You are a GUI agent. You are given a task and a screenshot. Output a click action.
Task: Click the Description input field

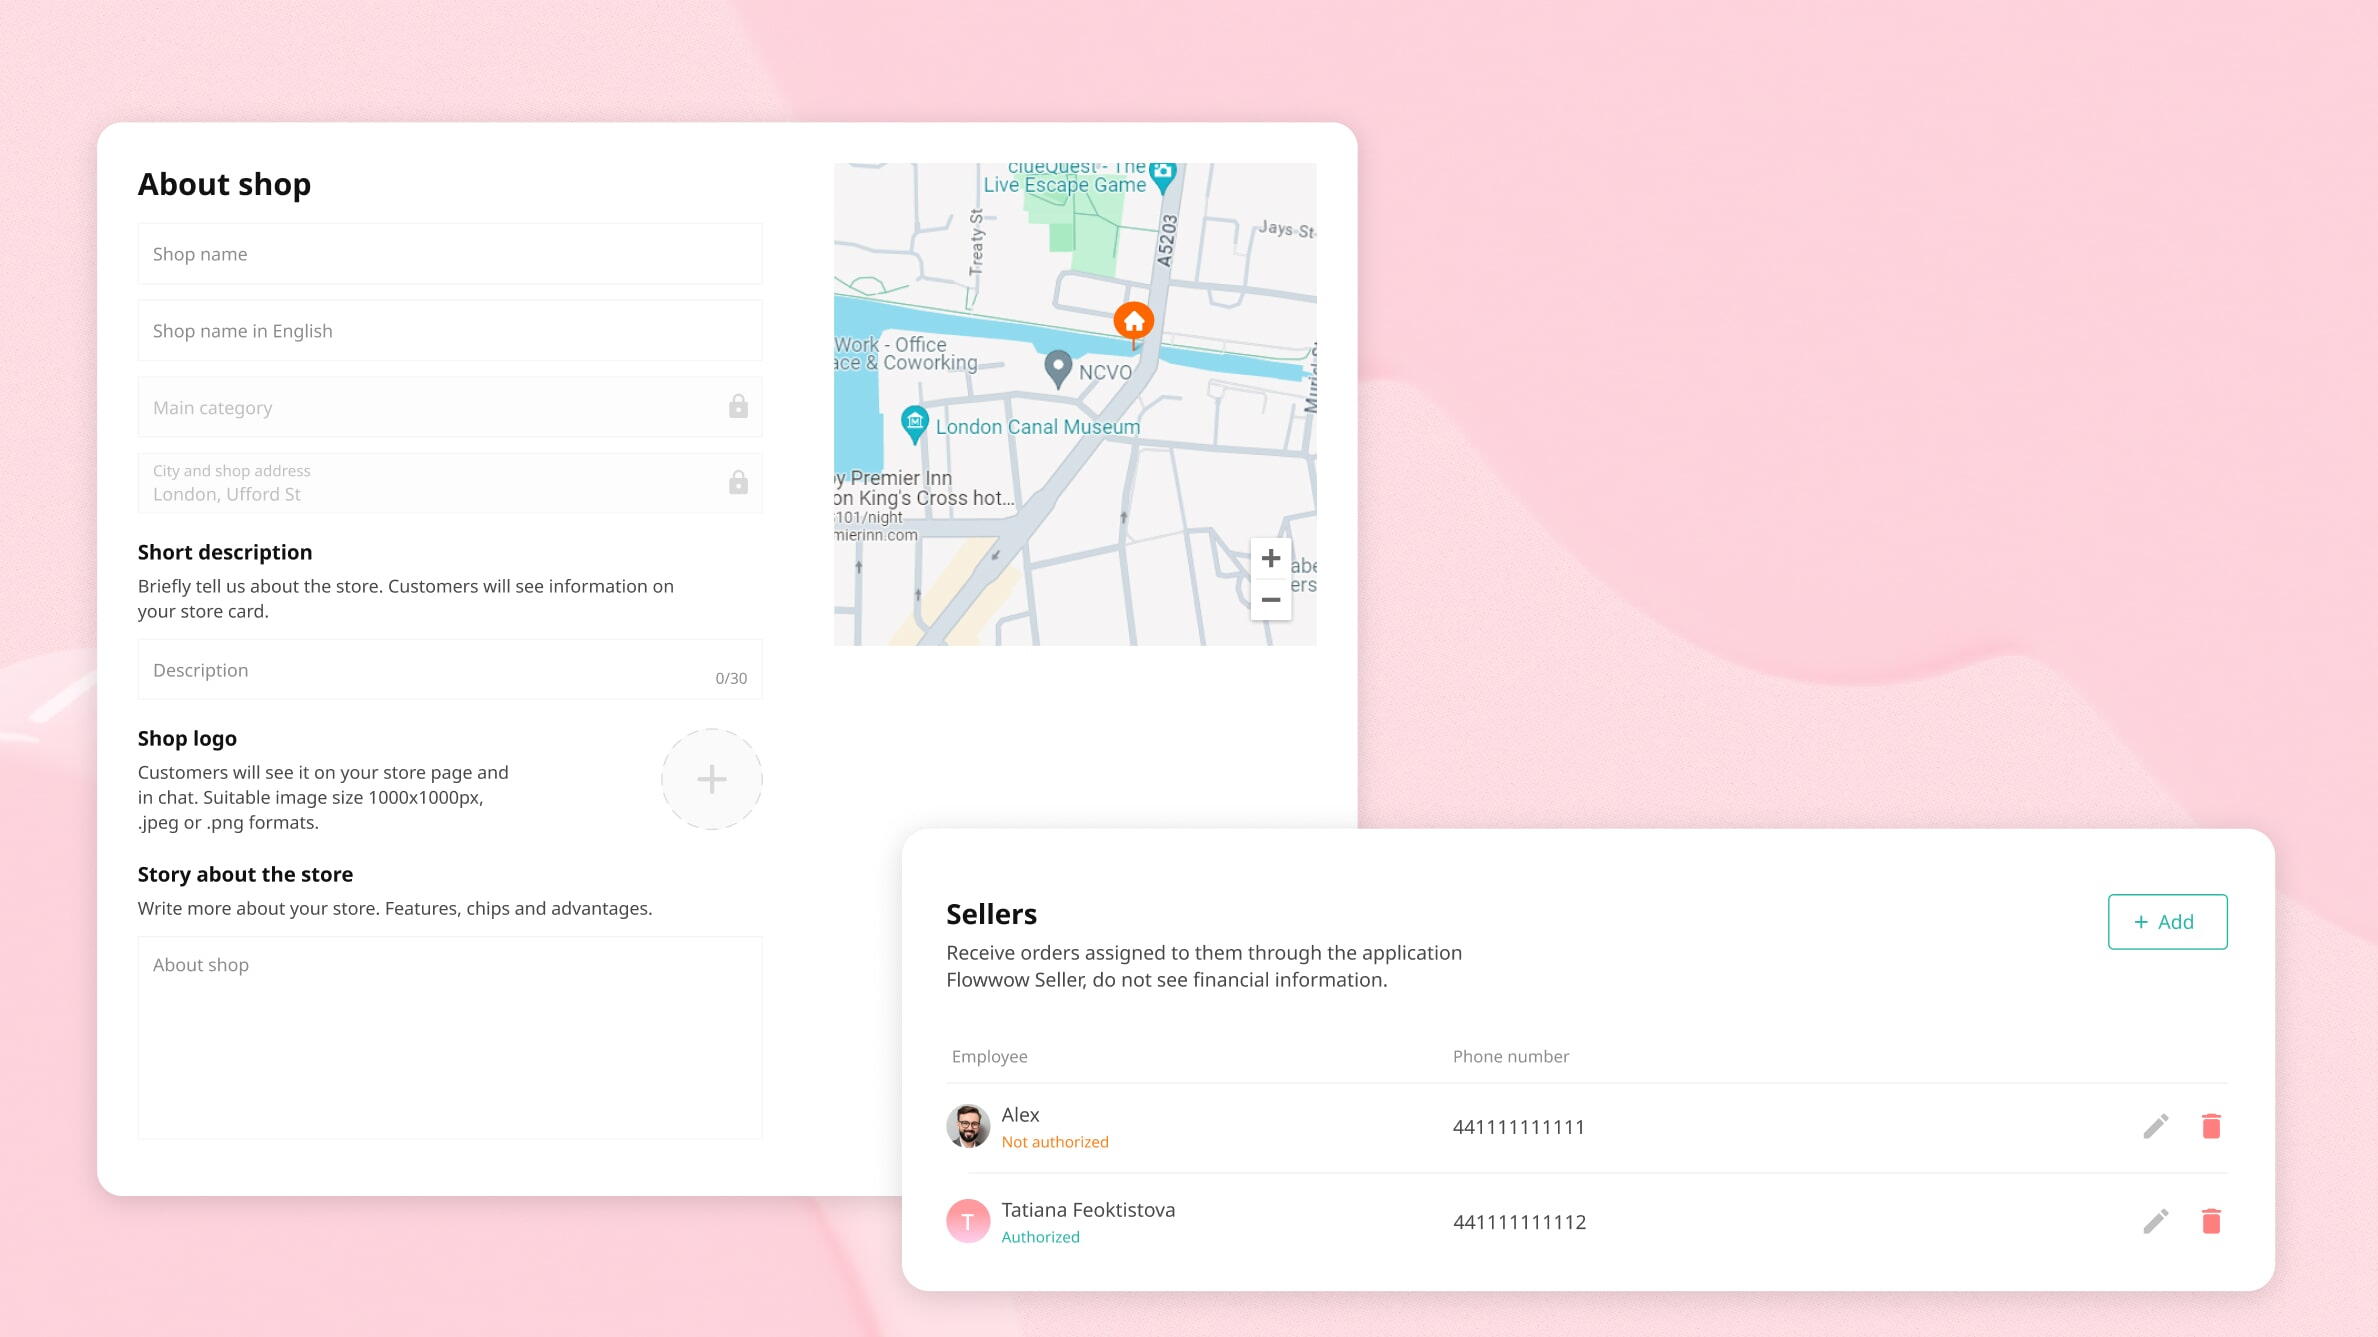click(x=449, y=668)
